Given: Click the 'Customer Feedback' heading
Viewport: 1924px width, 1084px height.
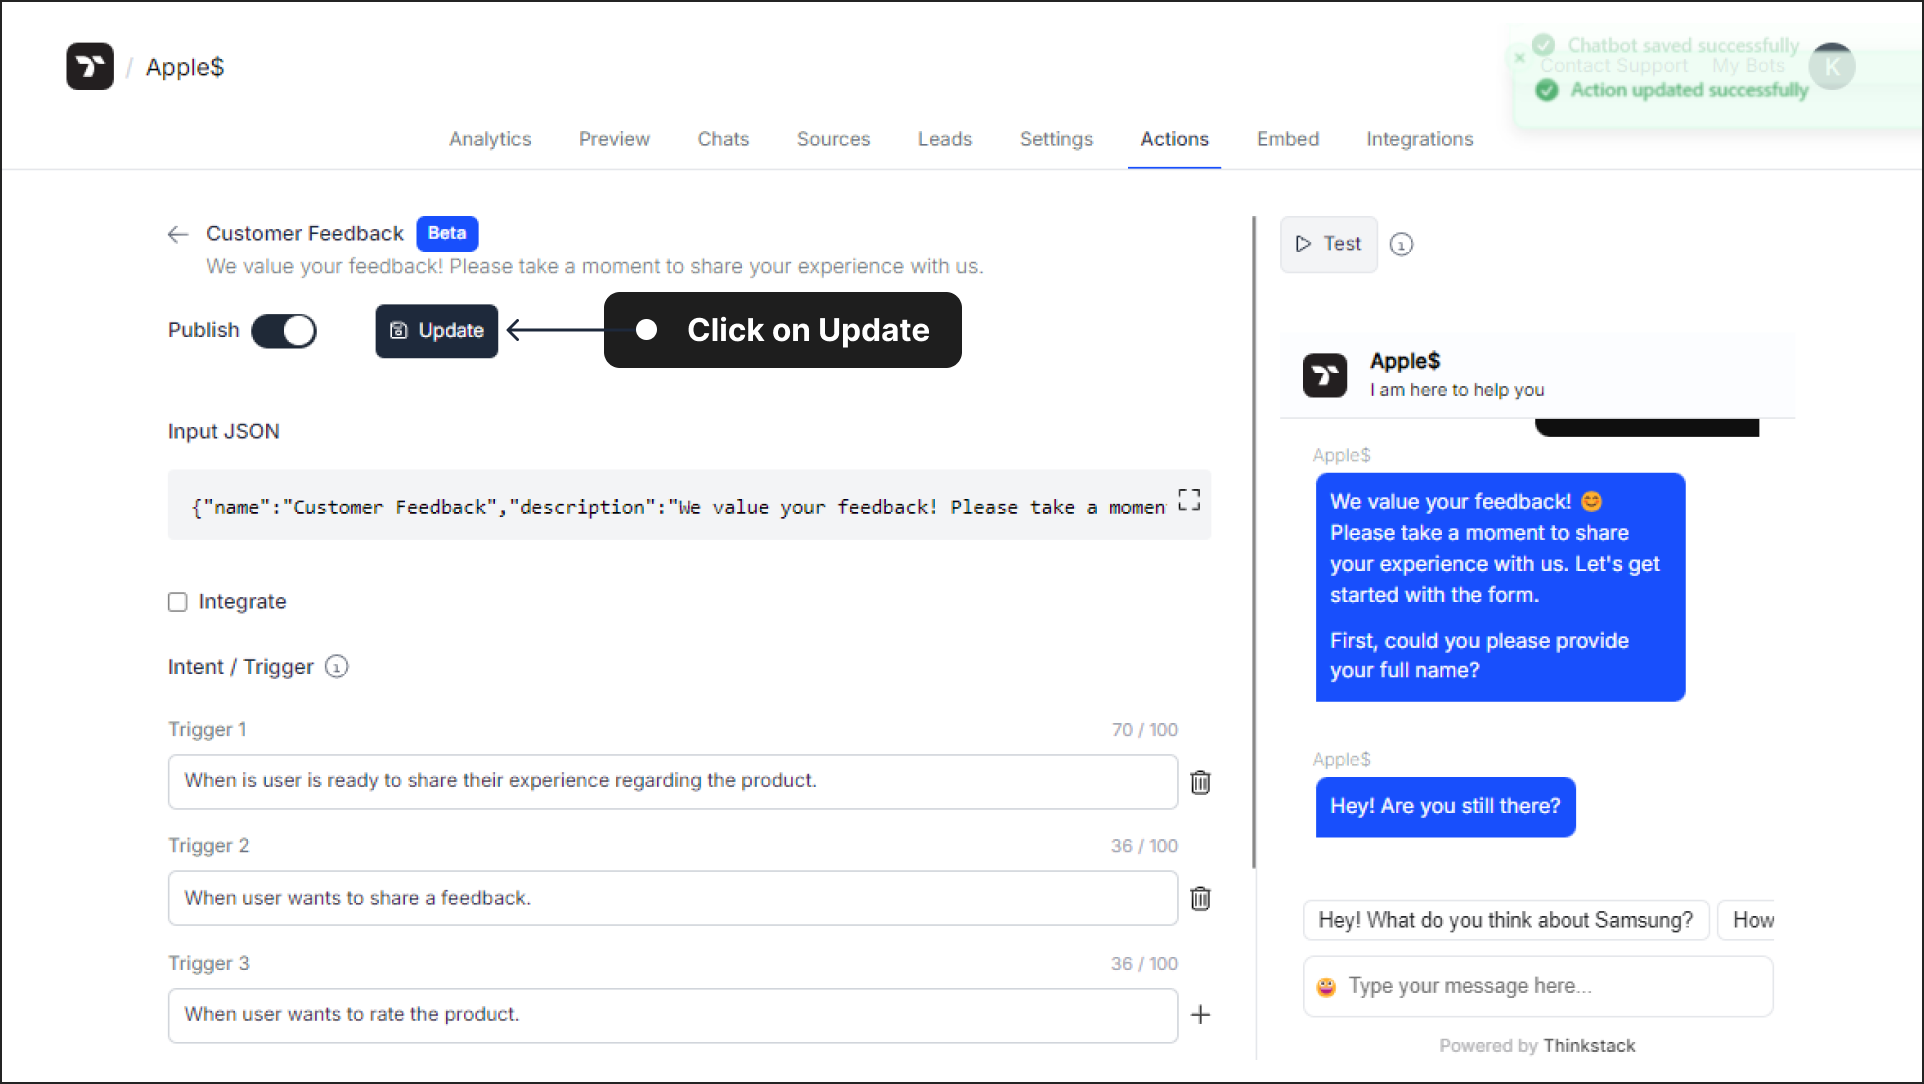Looking at the screenshot, I should (304, 233).
